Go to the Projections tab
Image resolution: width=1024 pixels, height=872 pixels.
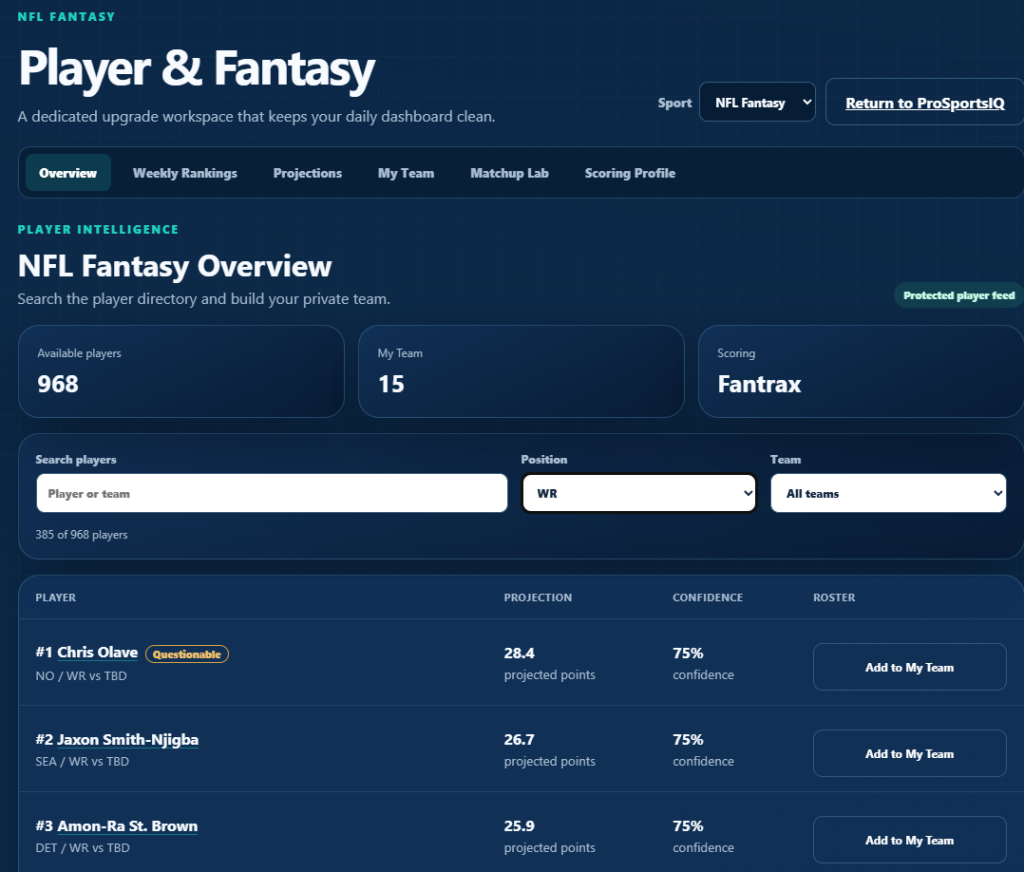point(308,173)
